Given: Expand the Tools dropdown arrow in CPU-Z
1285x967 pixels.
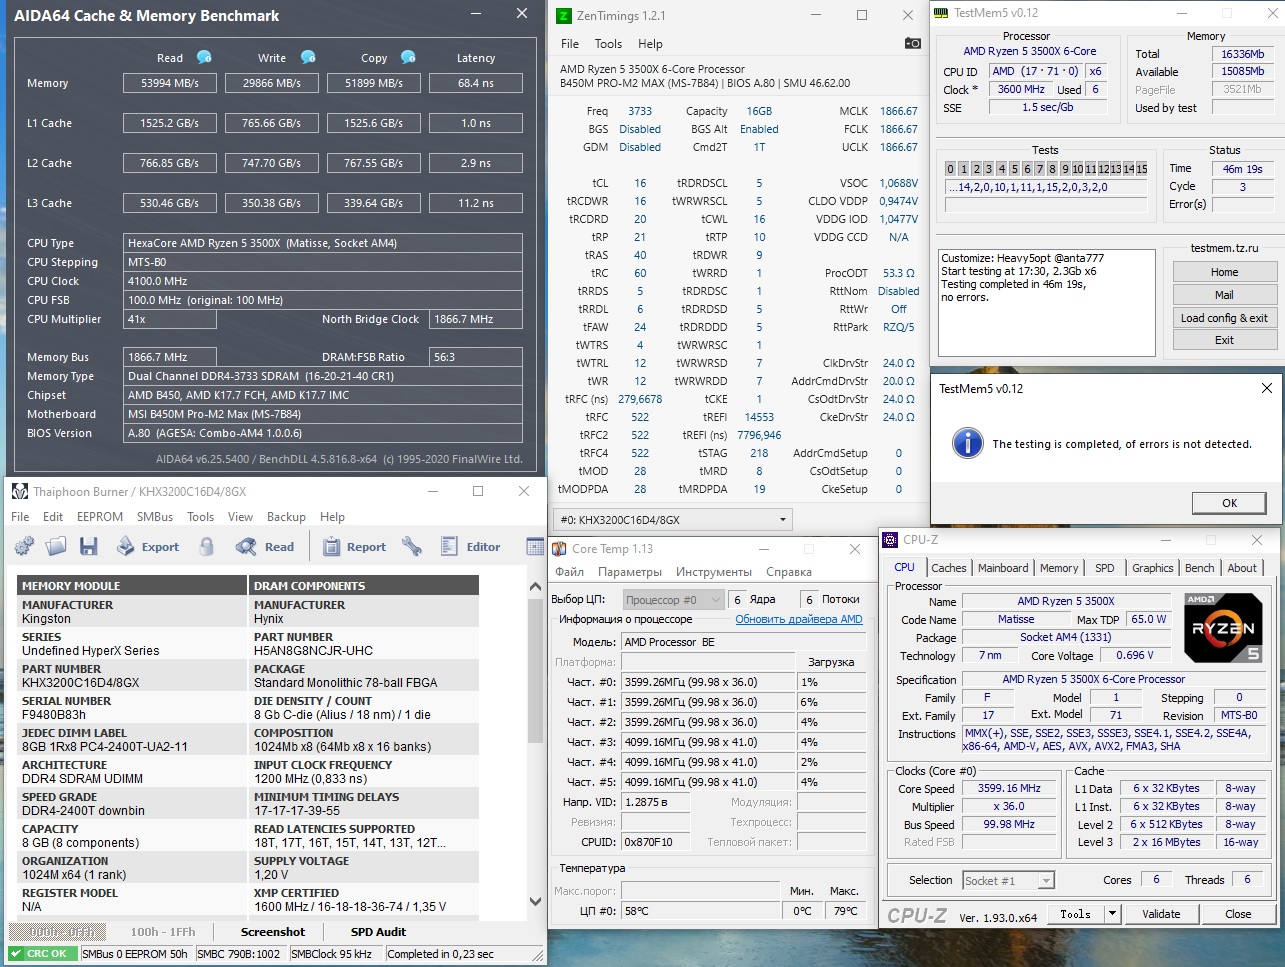Looking at the screenshot, I should tap(1111, 914).
